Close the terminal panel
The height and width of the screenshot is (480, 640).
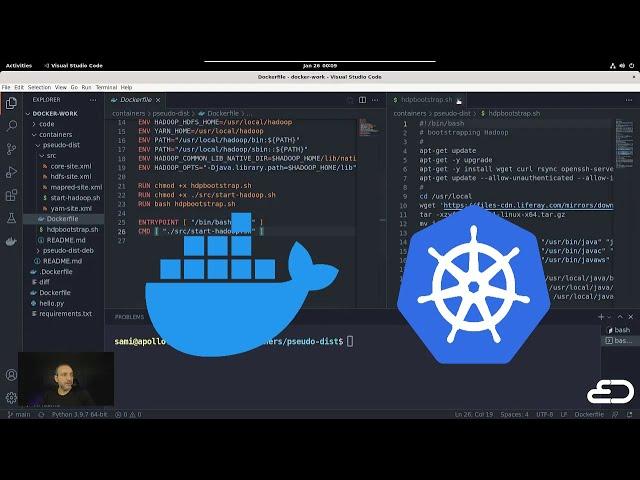click(631, 317)
